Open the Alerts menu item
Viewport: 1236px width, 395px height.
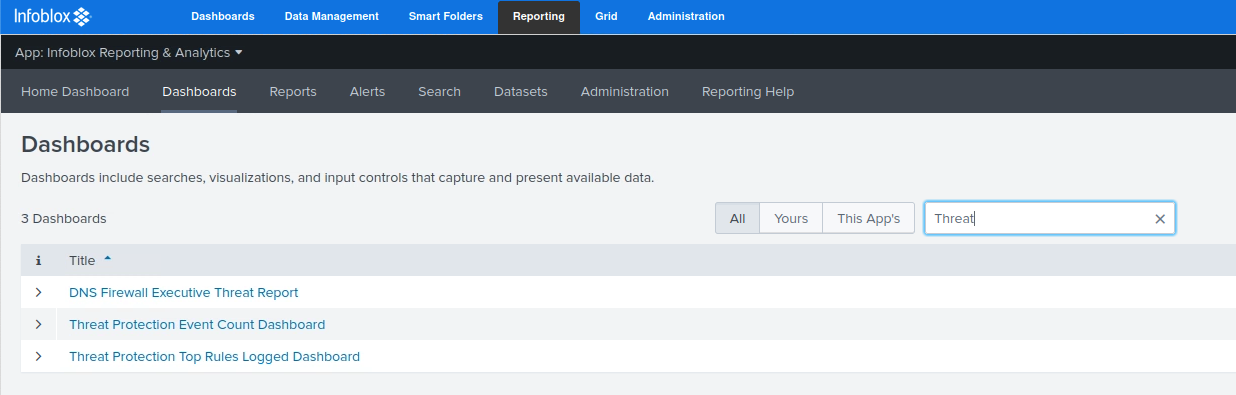(368, 91)
